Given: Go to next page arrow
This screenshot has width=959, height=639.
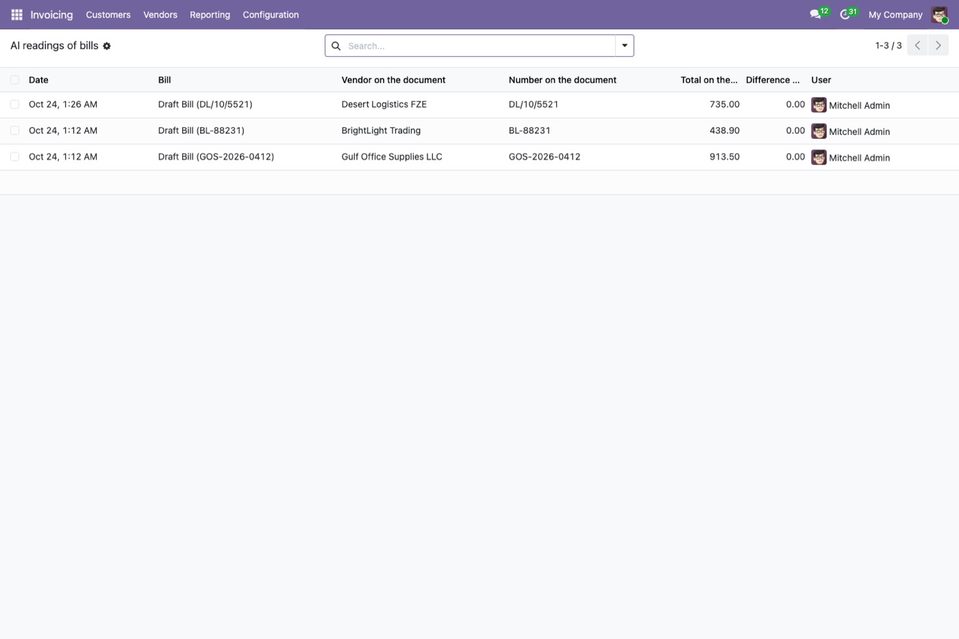Looking at the screenshot, I should [938, 45].
